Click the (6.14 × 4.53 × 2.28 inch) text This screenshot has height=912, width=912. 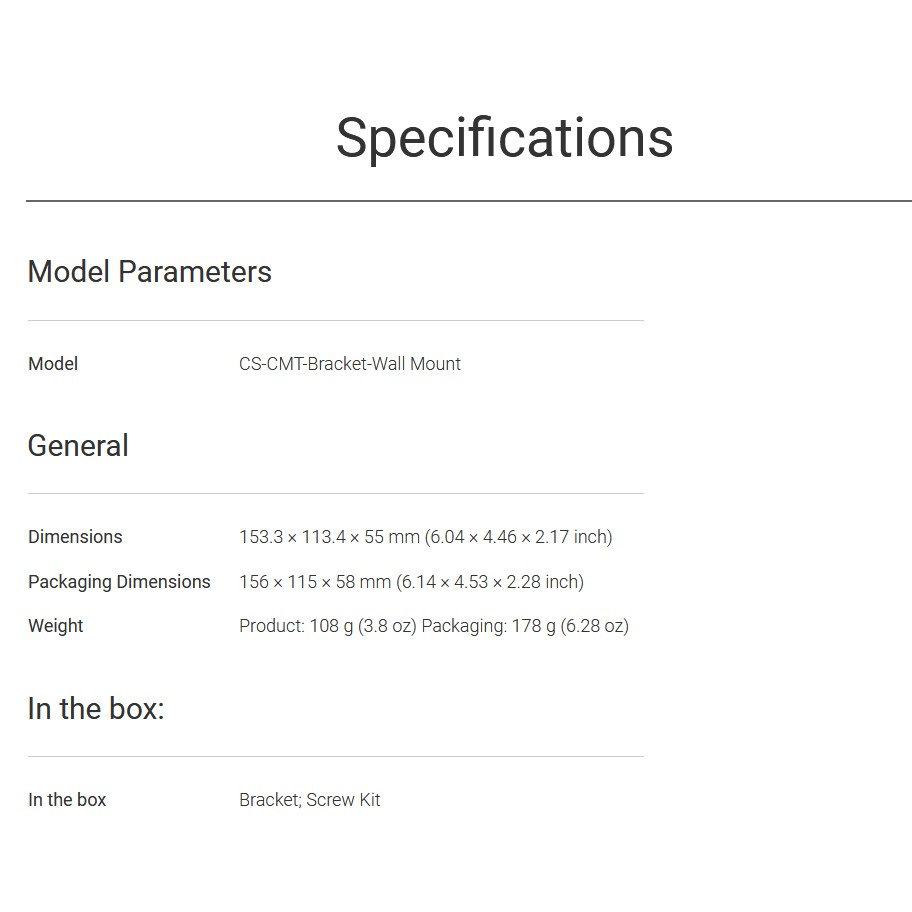pos(490,582)
